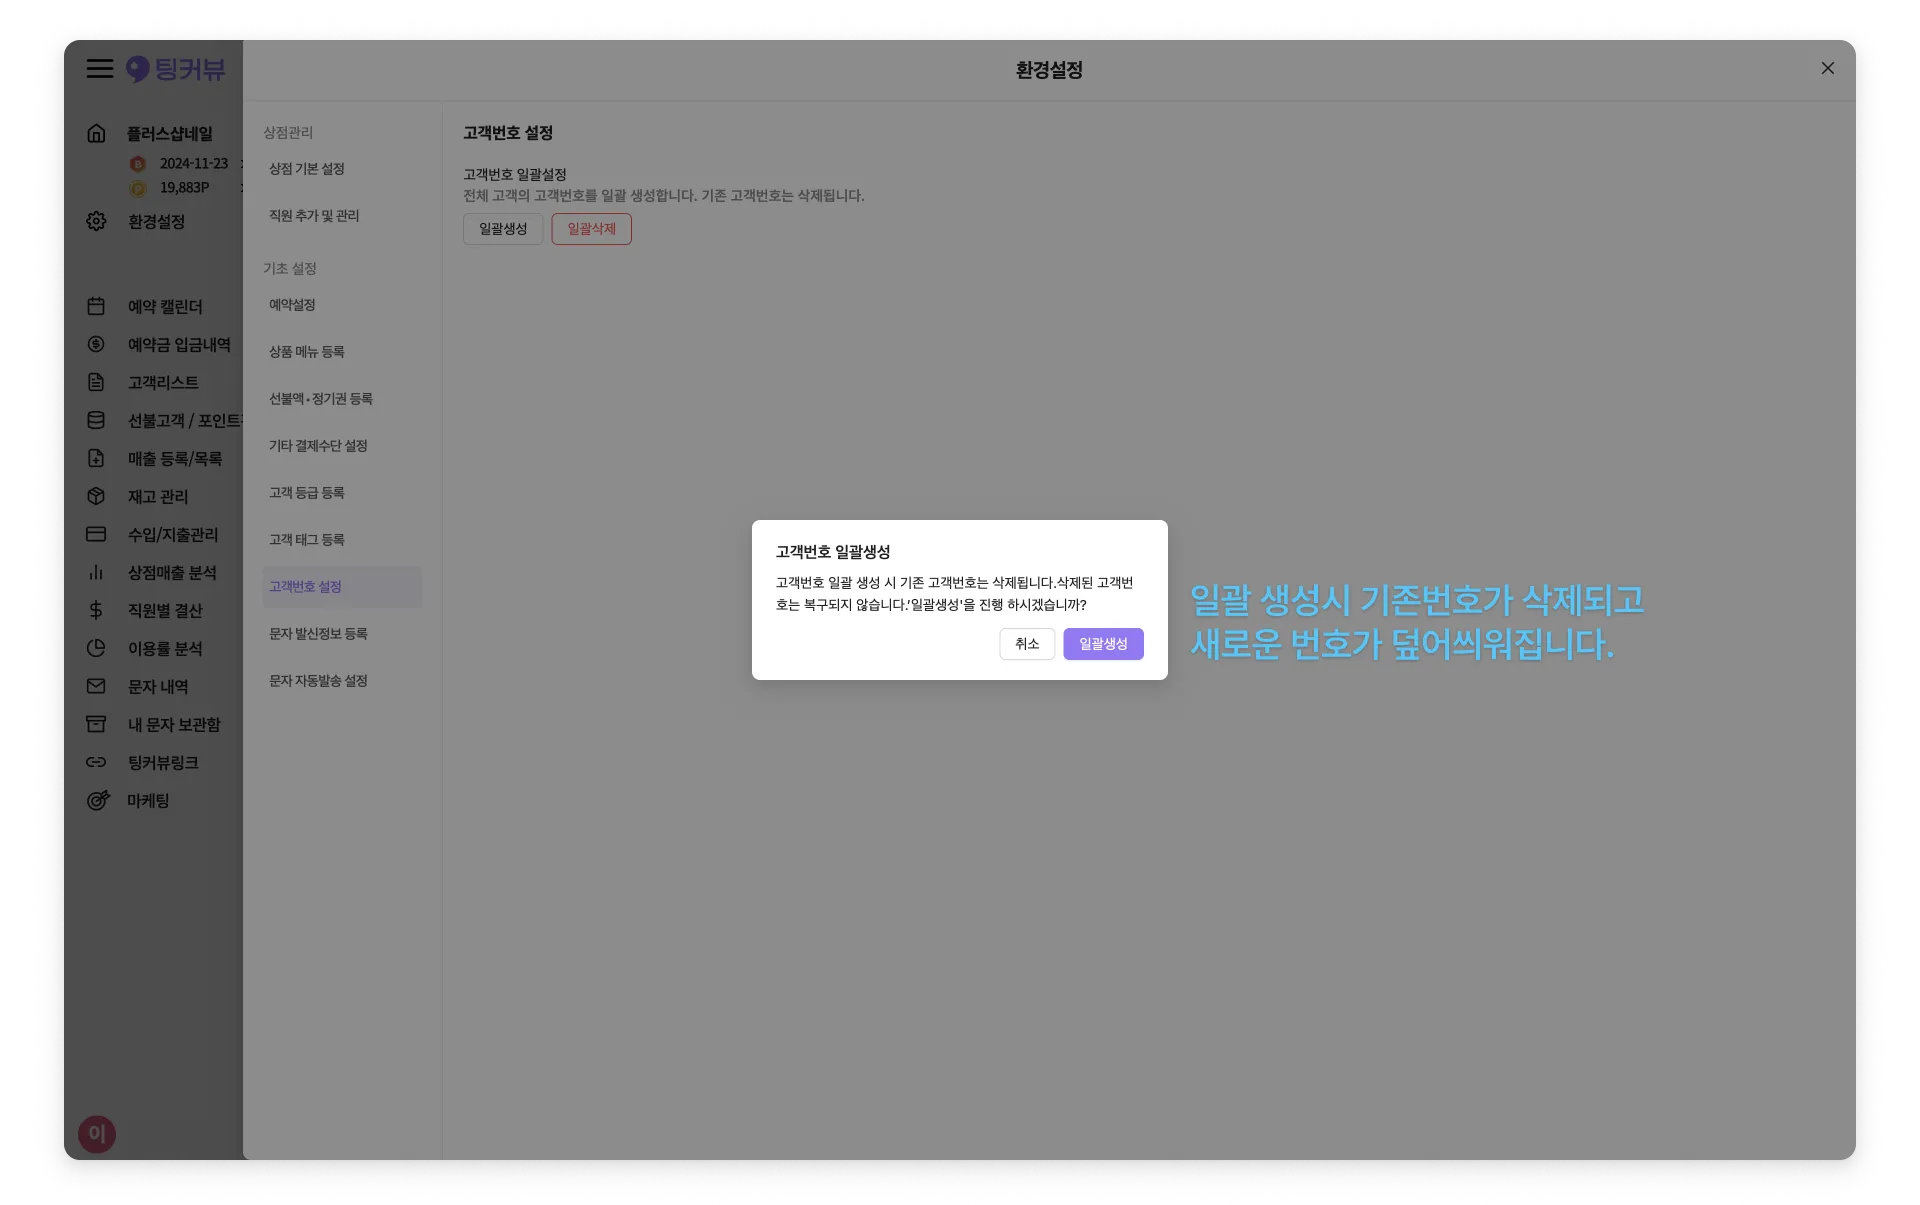Image resolution: width=1920 pixels, height=1205 pixels.
Task: Open 상점 기본 설정 settings menu
Action: pos(307,169)
